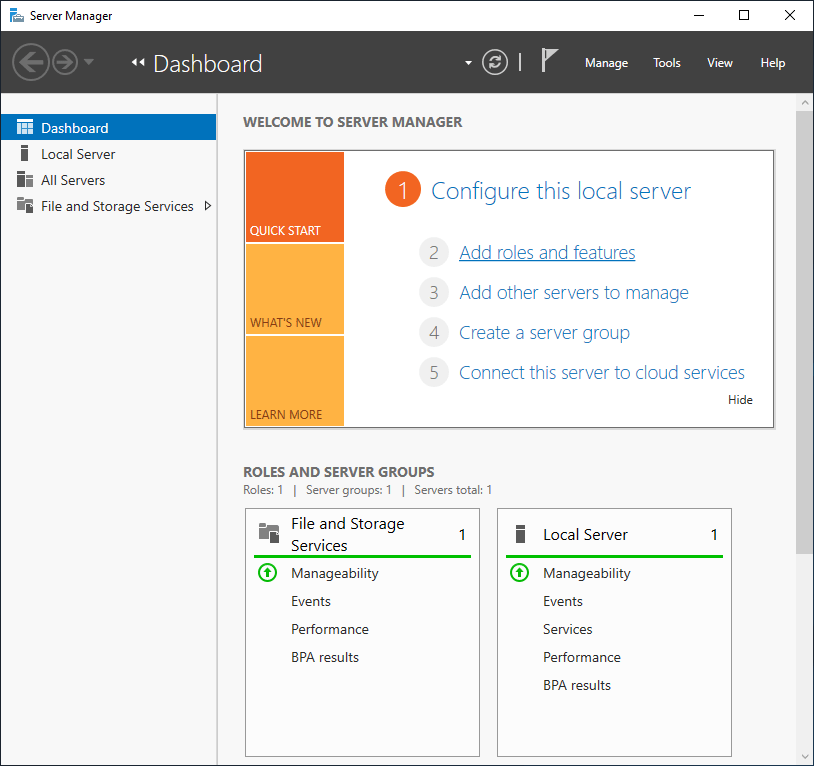
Task: Open notifications via the flag icon
Action: pyautogui.click(x=548, y=61)
